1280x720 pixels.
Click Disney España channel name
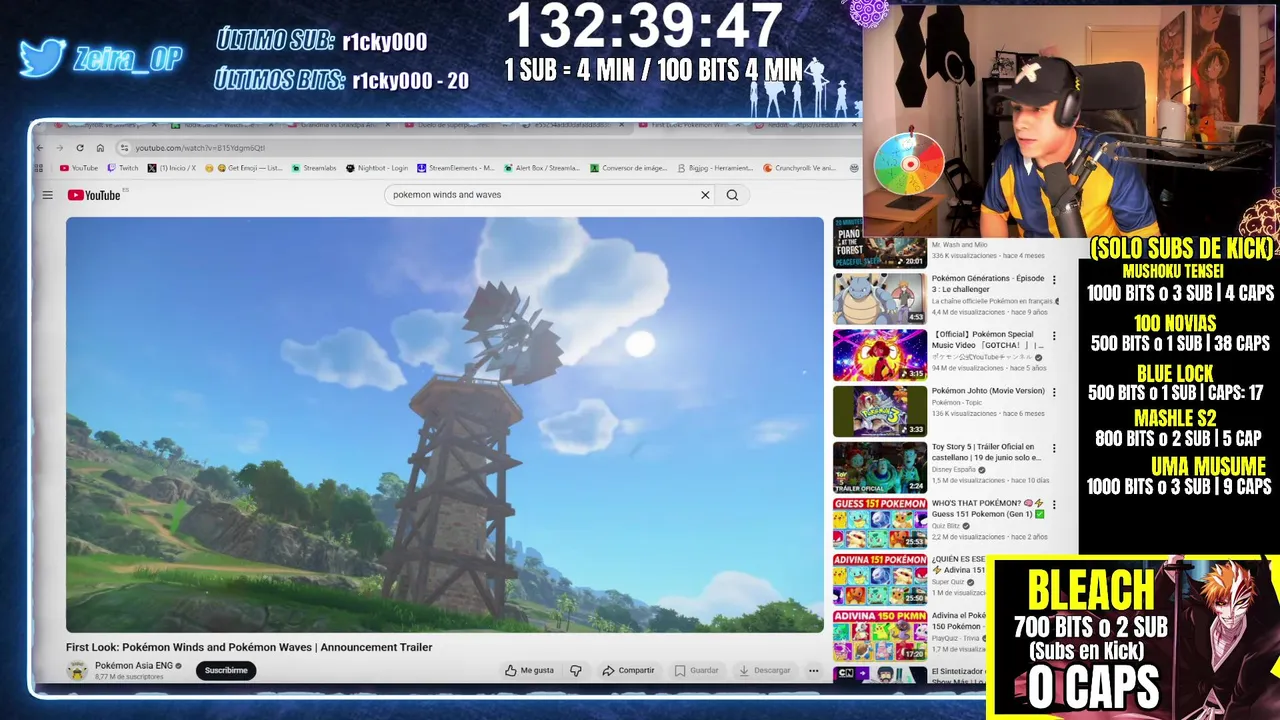click(x=954, y=470)
